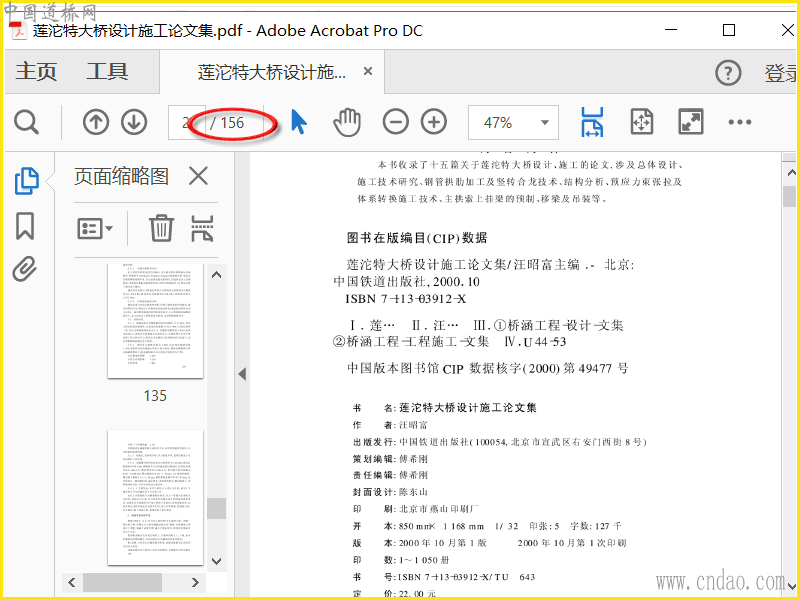The height and width of the screenshot is (600, 800).
Task: Click the thumbnails panel vertical scrollbar thumb
Action: coord(216,508)
